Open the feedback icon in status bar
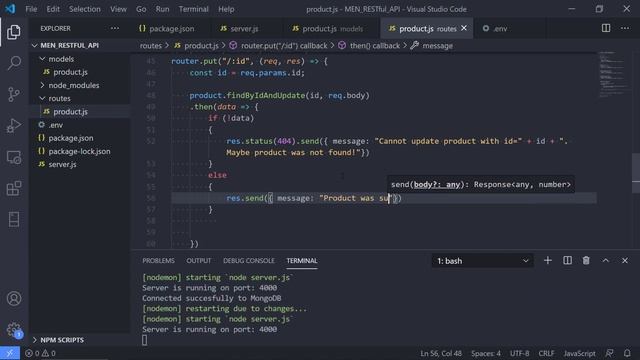 [x=609, y=353]
